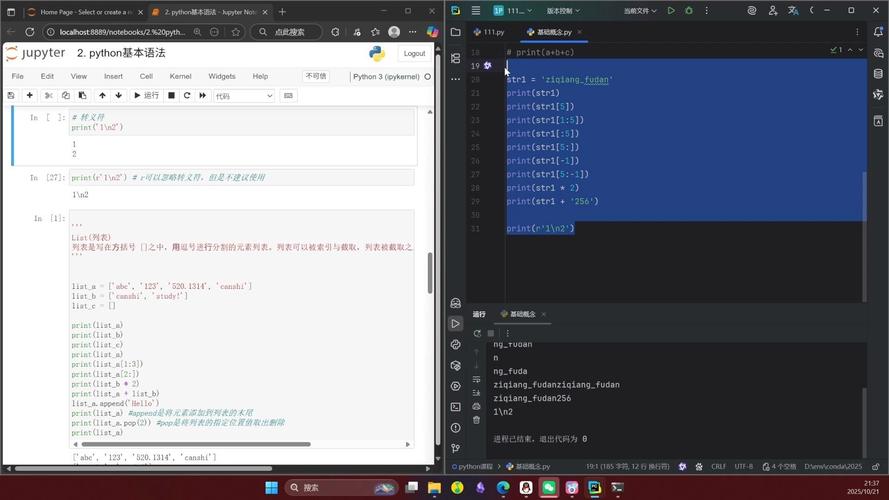Paste cells below in Jupyter toolbar
Viewport: 889px width, 500px height.
click(x=82, y=96)
